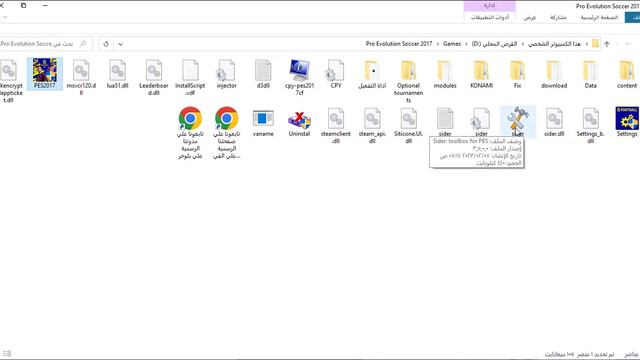The height and width of the screenshot is (360, 640).
Task: Select the cpy-pes2017cf info file
Action: click(299, 77)
